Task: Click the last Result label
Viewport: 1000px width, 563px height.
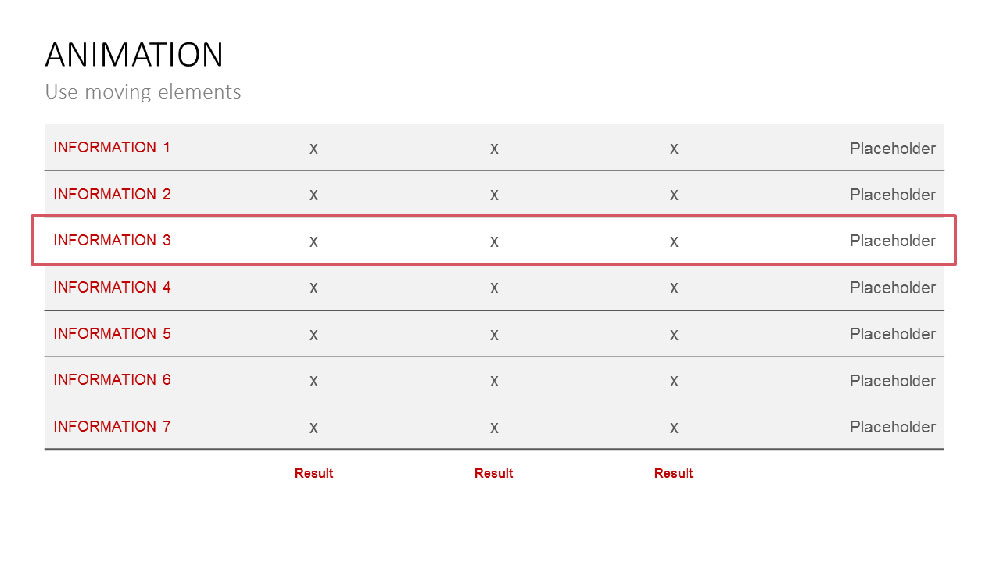Action: click(673, 473)
